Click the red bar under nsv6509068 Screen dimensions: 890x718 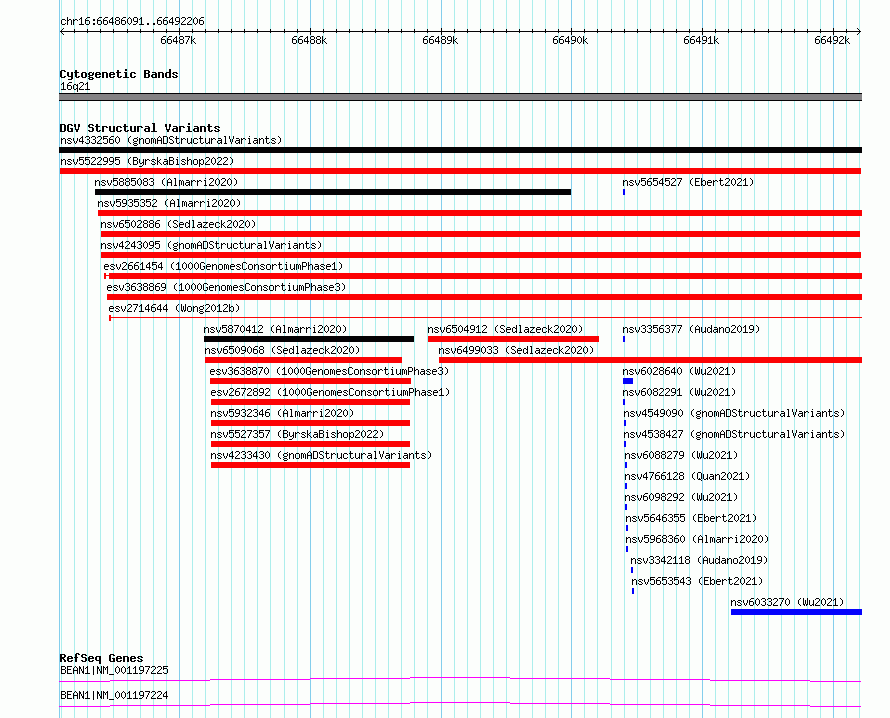click(x=304, y=360)
